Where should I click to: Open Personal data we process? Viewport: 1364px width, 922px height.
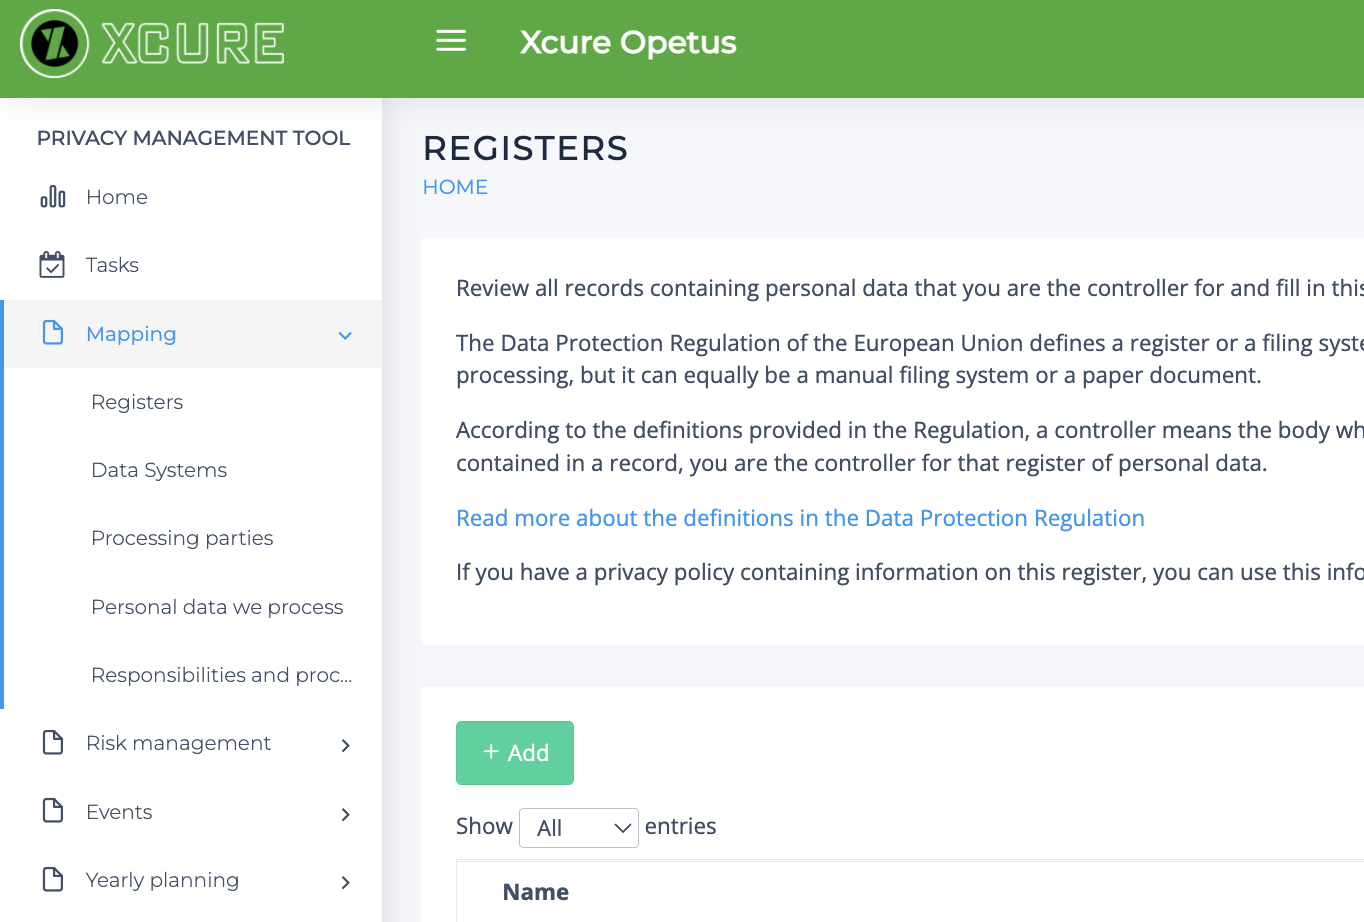[217, 607]
